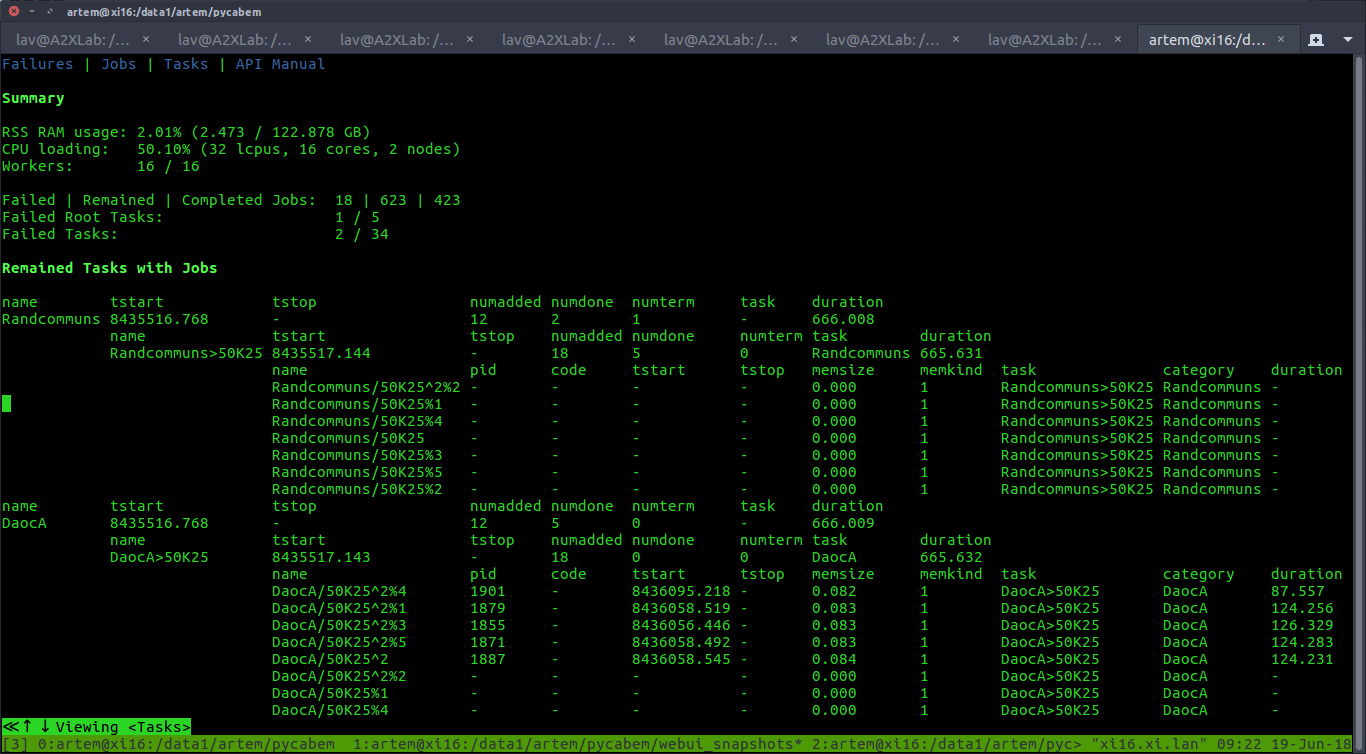Select the Randcommuns/50K25%2 job name
The image size is (1366, 754).
click(x=357, y=489)
